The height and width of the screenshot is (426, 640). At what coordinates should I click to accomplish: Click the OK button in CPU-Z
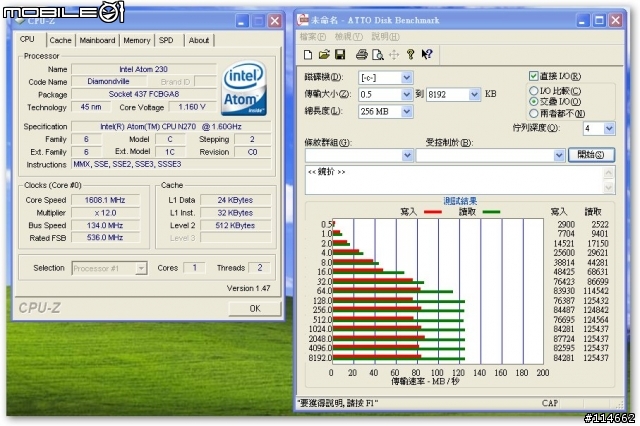255,308
